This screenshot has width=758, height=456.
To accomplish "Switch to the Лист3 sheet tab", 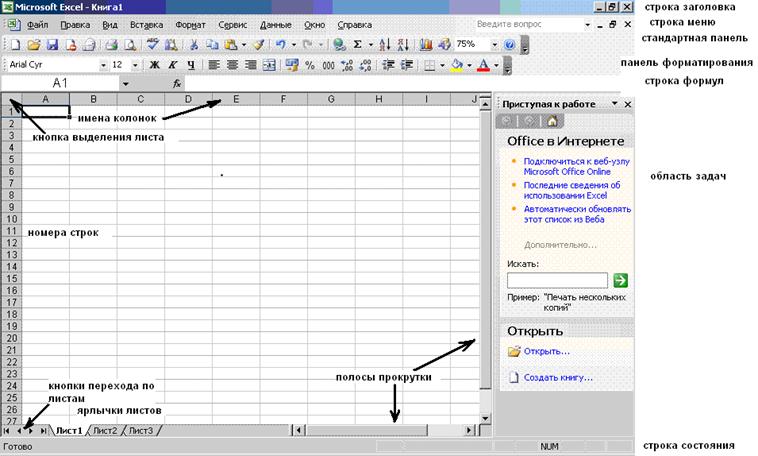I will [x=141, y=430].
